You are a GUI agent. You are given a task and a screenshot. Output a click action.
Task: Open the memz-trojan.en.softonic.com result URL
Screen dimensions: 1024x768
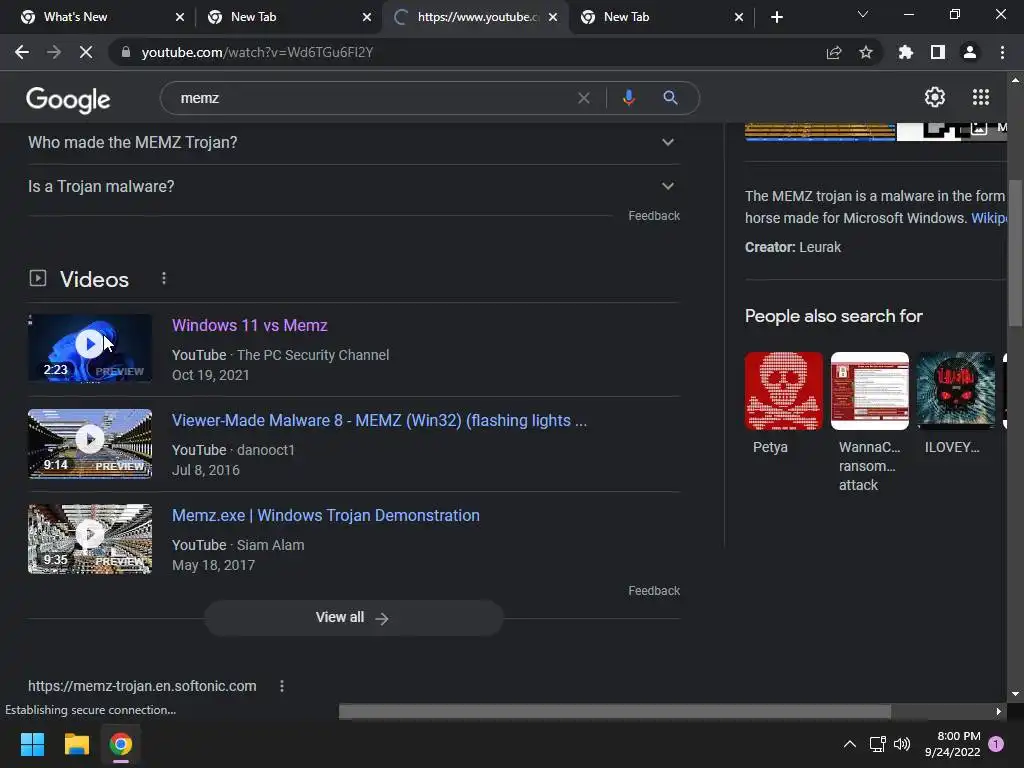coord(142,686)
